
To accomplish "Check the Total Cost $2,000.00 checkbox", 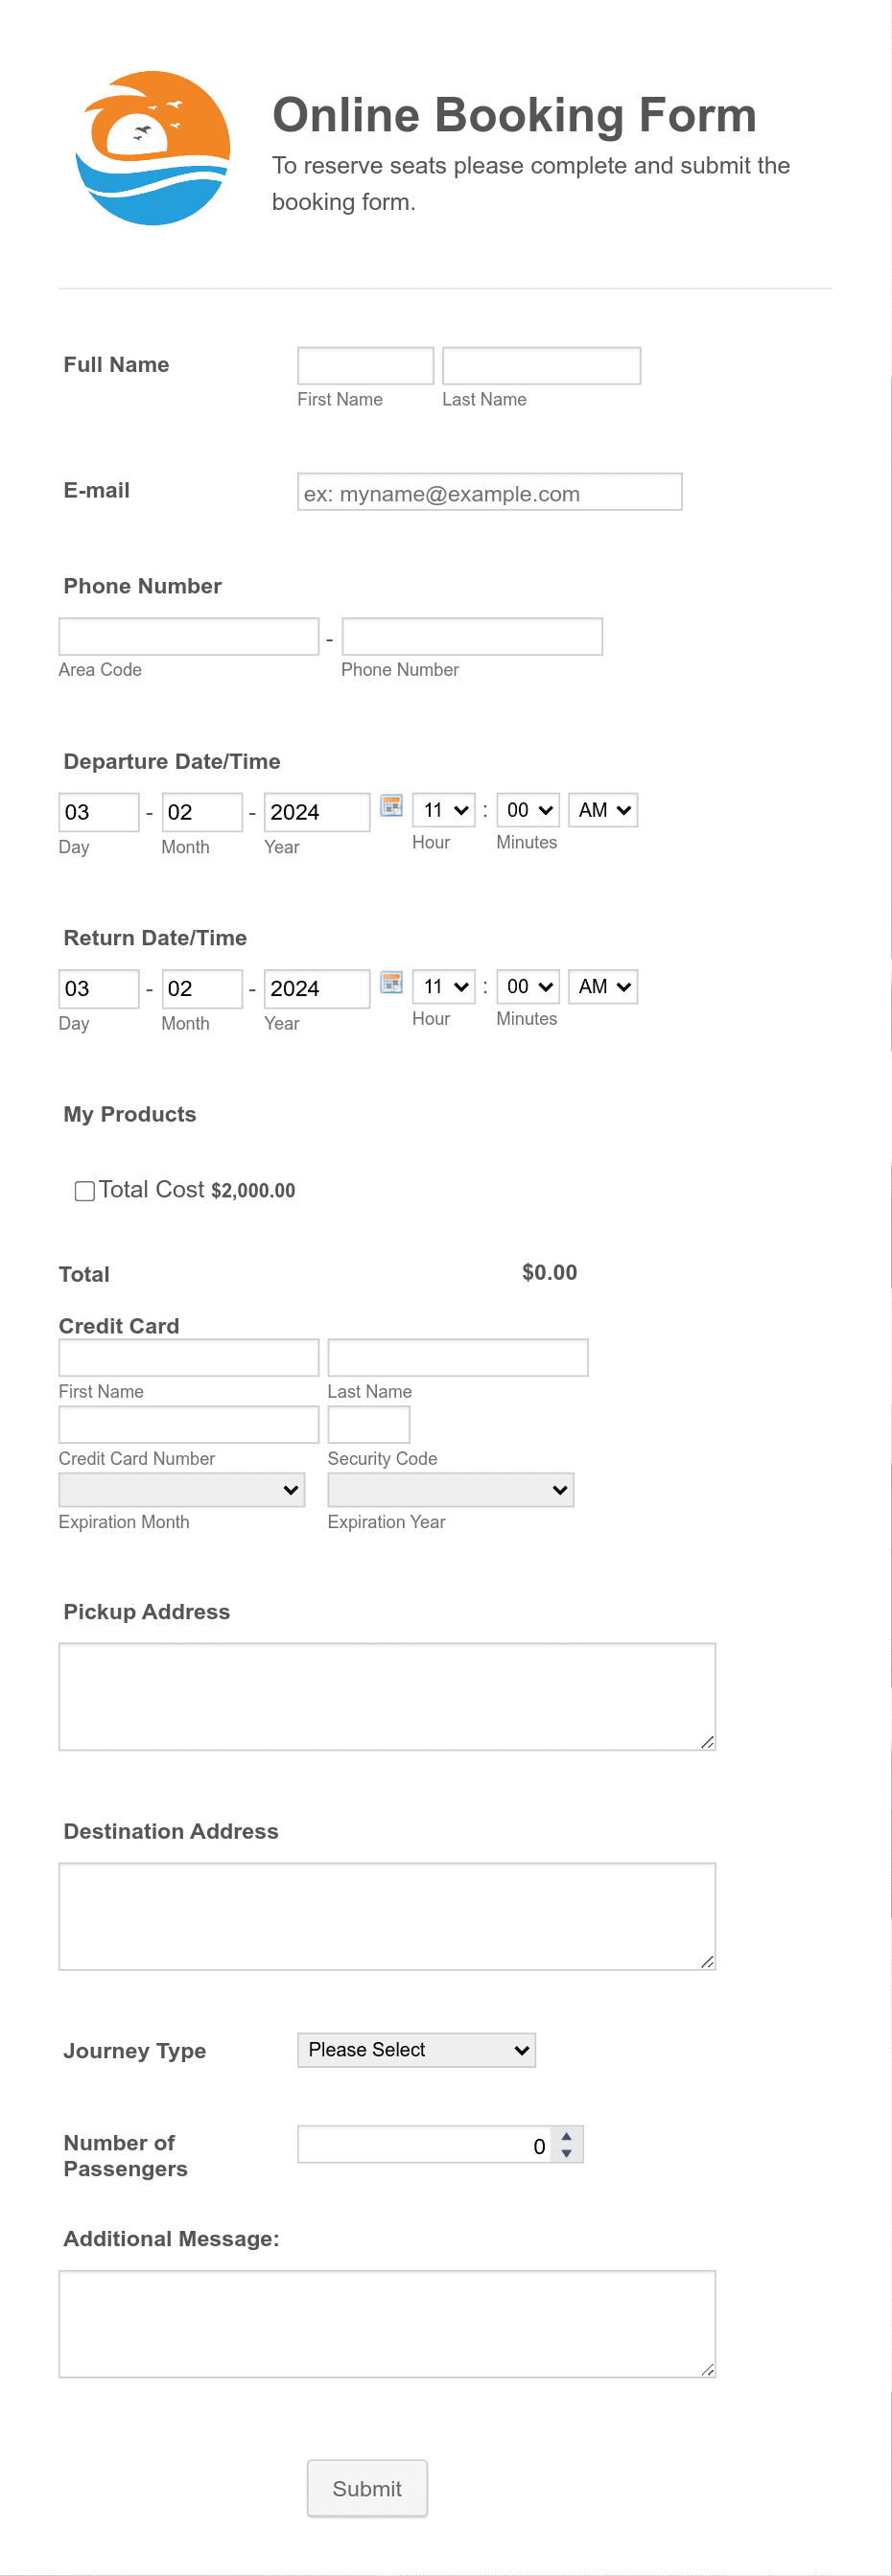I will click(x=84, y=1190).
